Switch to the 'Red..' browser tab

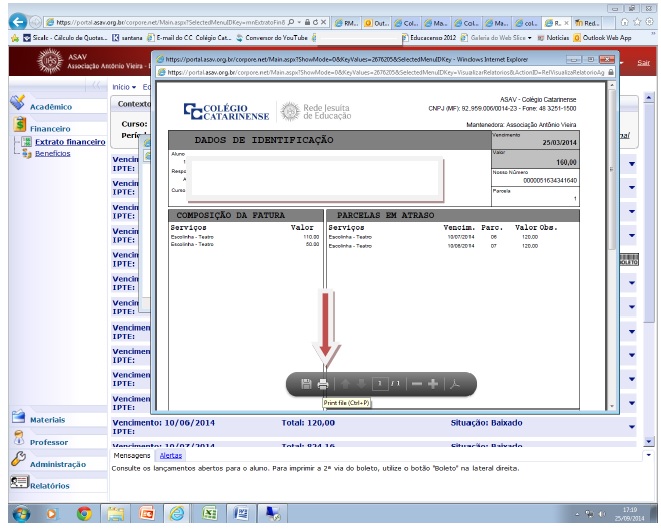point(587,23)
